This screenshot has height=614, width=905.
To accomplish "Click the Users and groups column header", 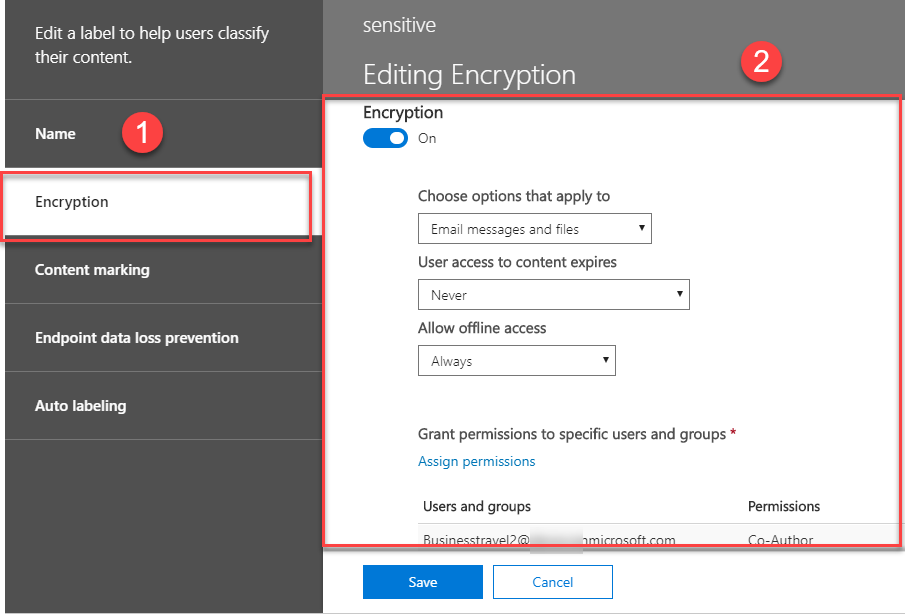I will (x=477, y=506).
